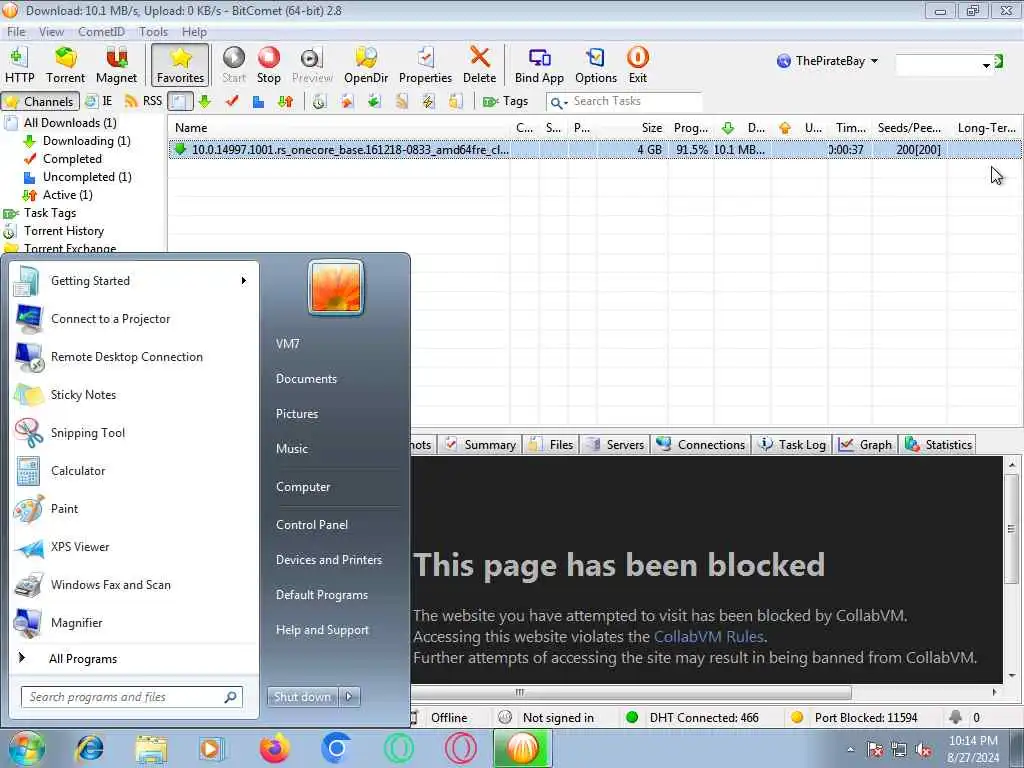
Task: Click the detail pane vertical scrollbar
Action: point(1012,529)
